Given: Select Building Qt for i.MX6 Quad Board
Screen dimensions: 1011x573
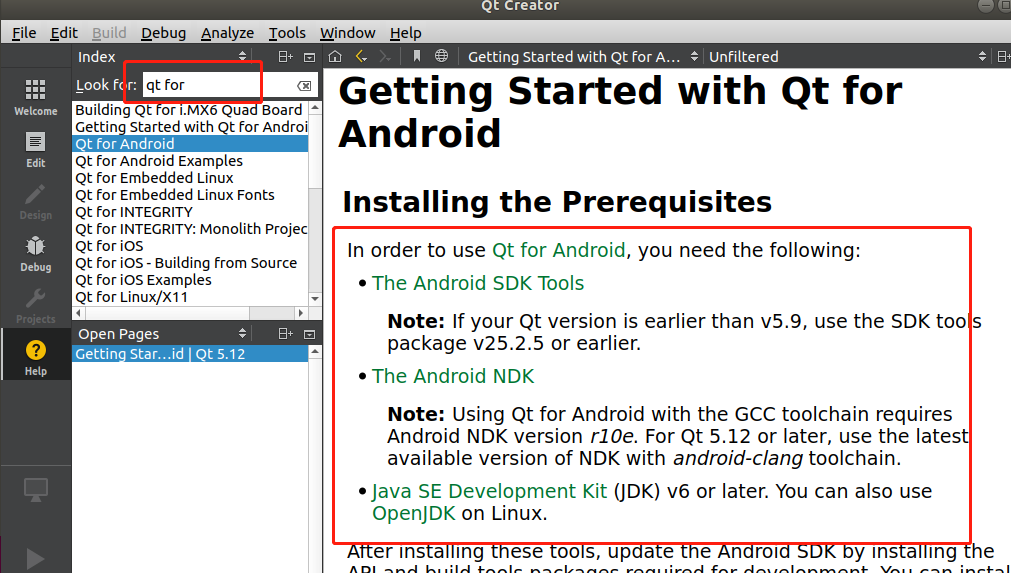Looking at the screenshot, I should (190, 110).
